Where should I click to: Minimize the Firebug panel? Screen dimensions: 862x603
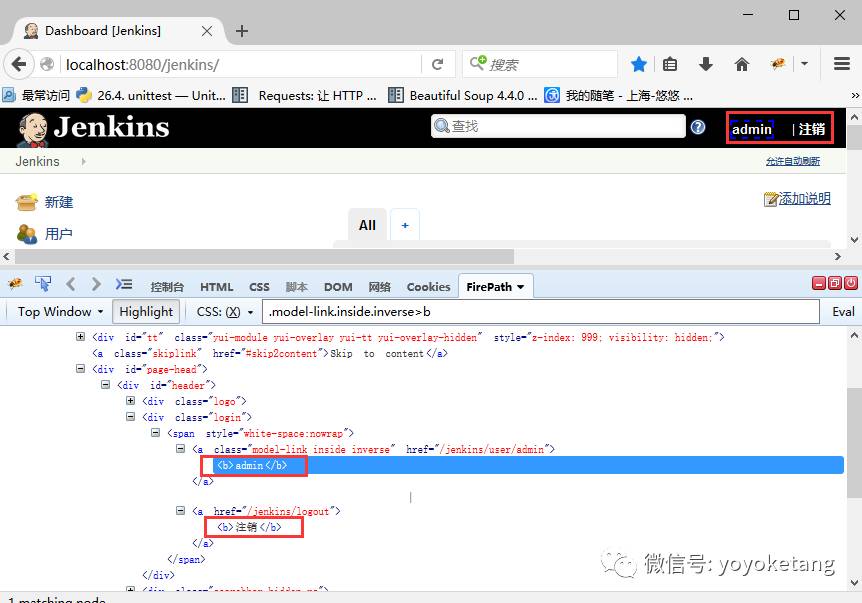click(x=819, y=283)
